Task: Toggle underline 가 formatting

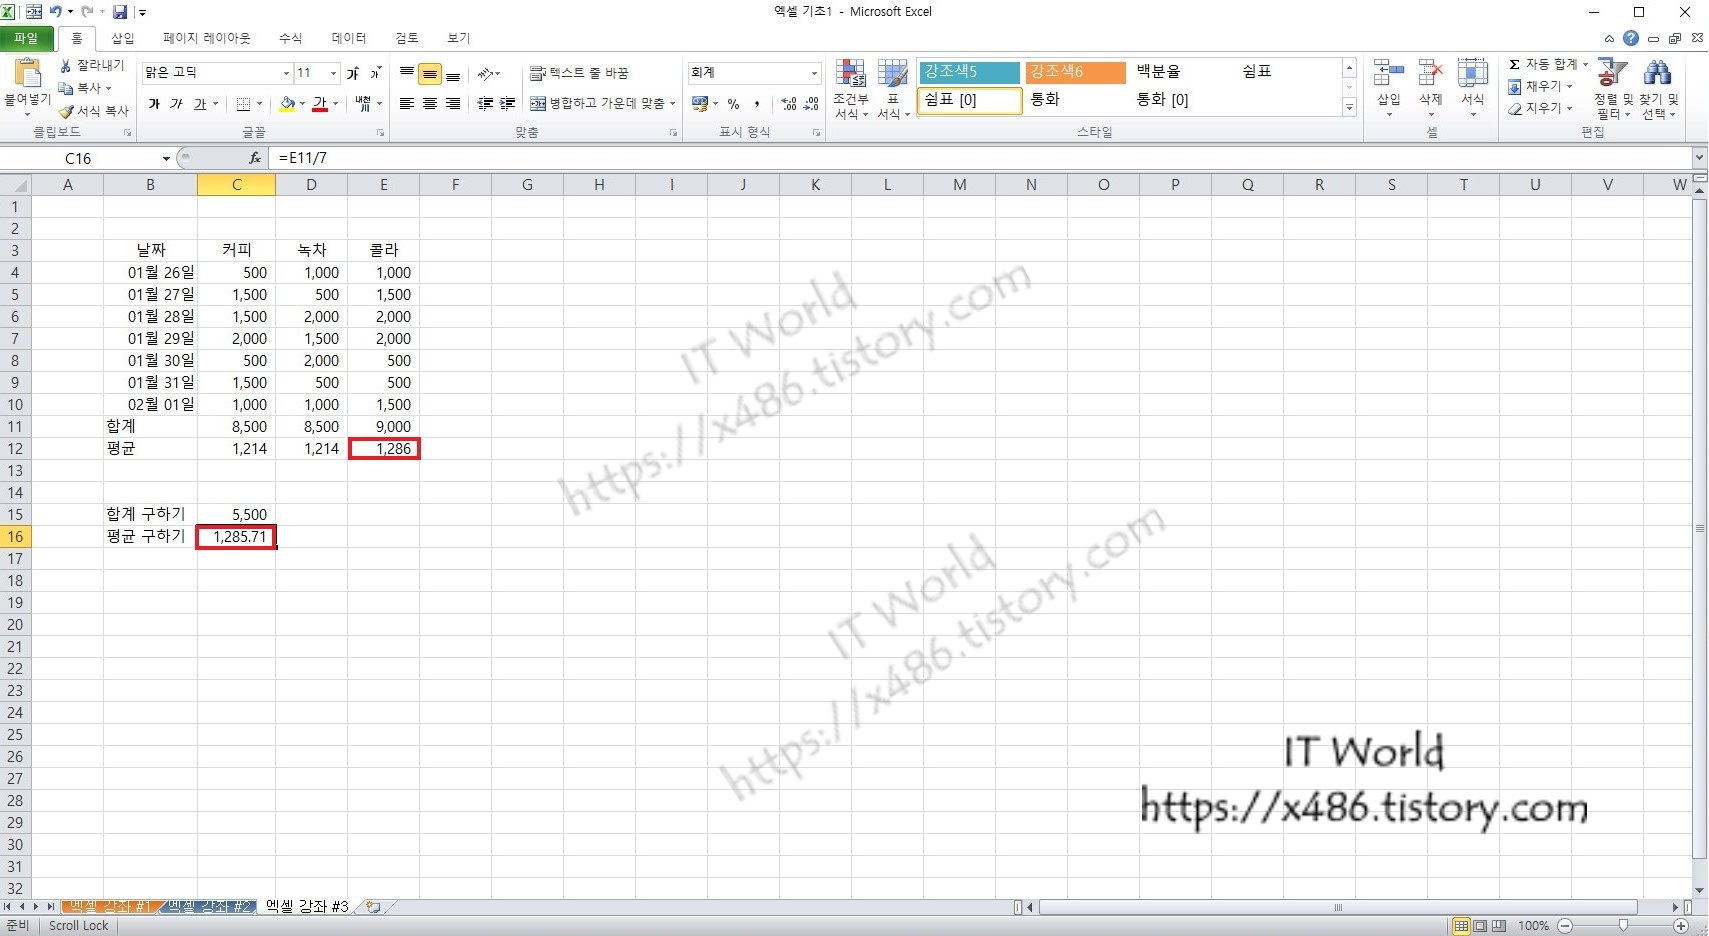Action: 199,104
